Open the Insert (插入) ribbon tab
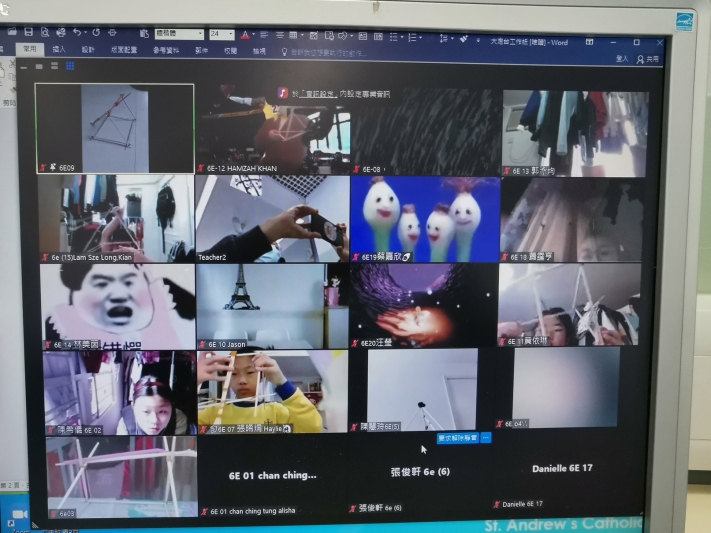 coord(59,49)
